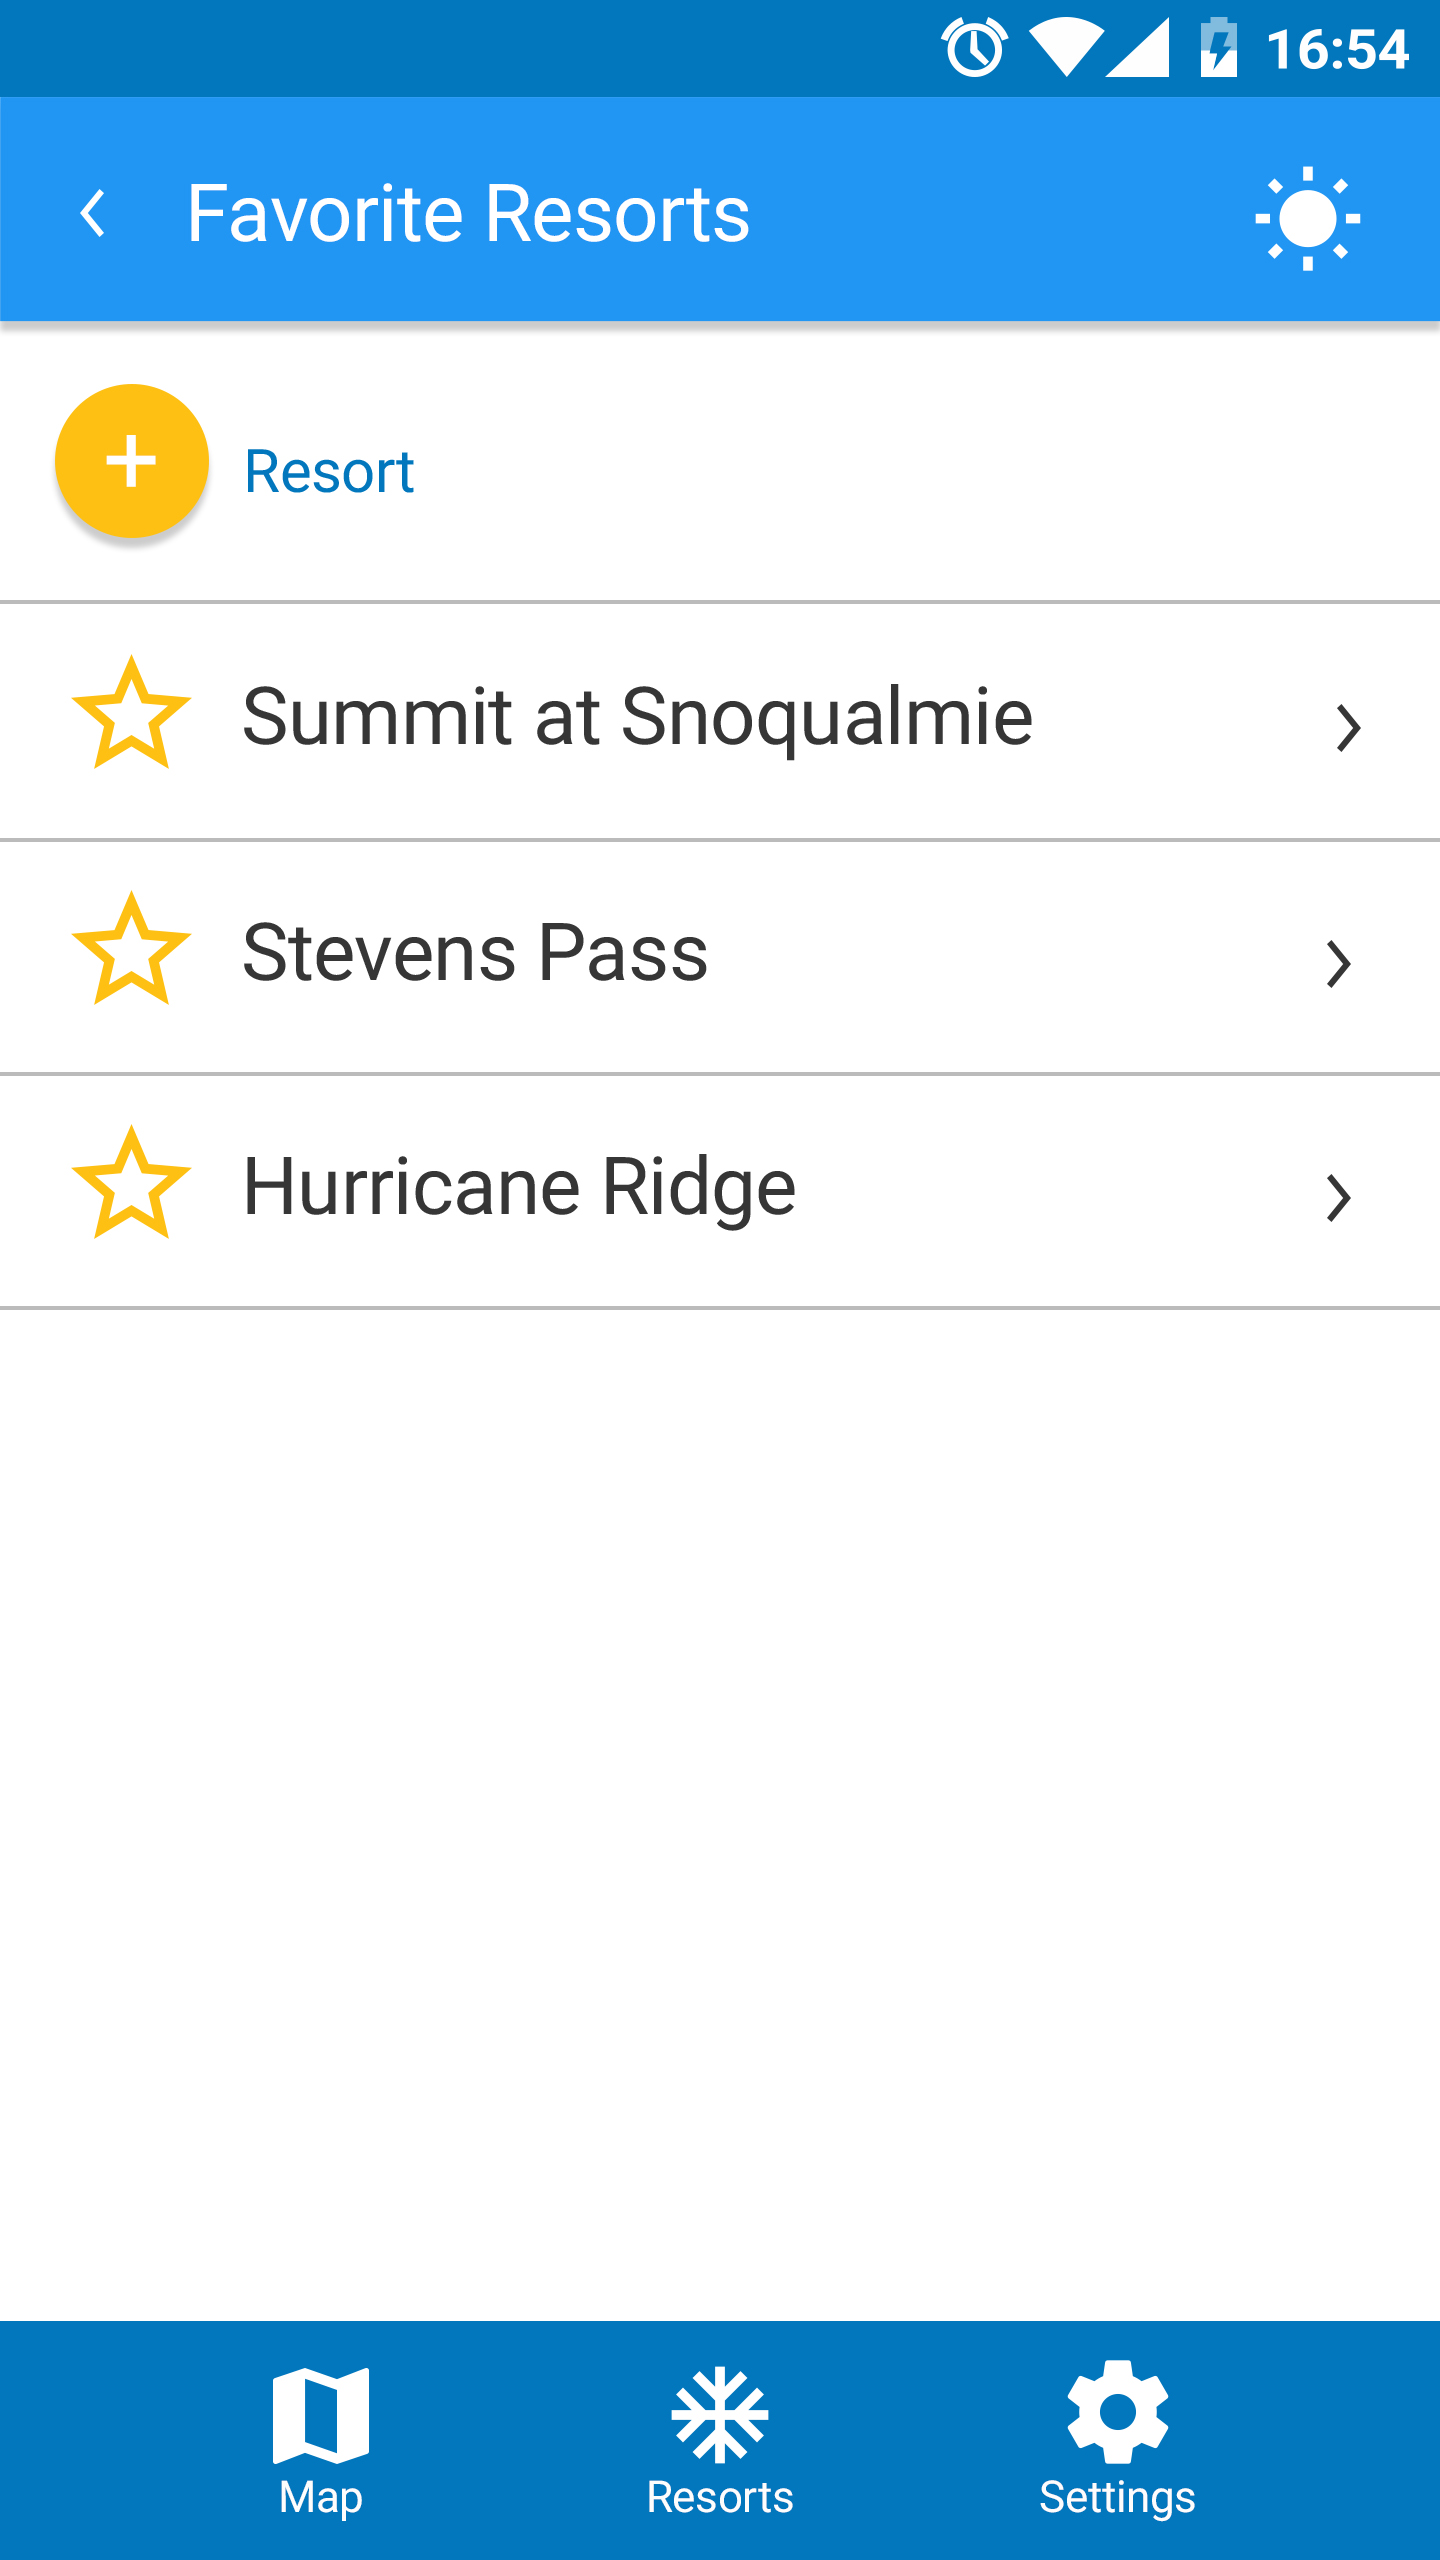Image resolution: width=1440 pixels, height=2560 pixels.
Task: Open the Settings gear tab
Action: tap(1118, 2412)
